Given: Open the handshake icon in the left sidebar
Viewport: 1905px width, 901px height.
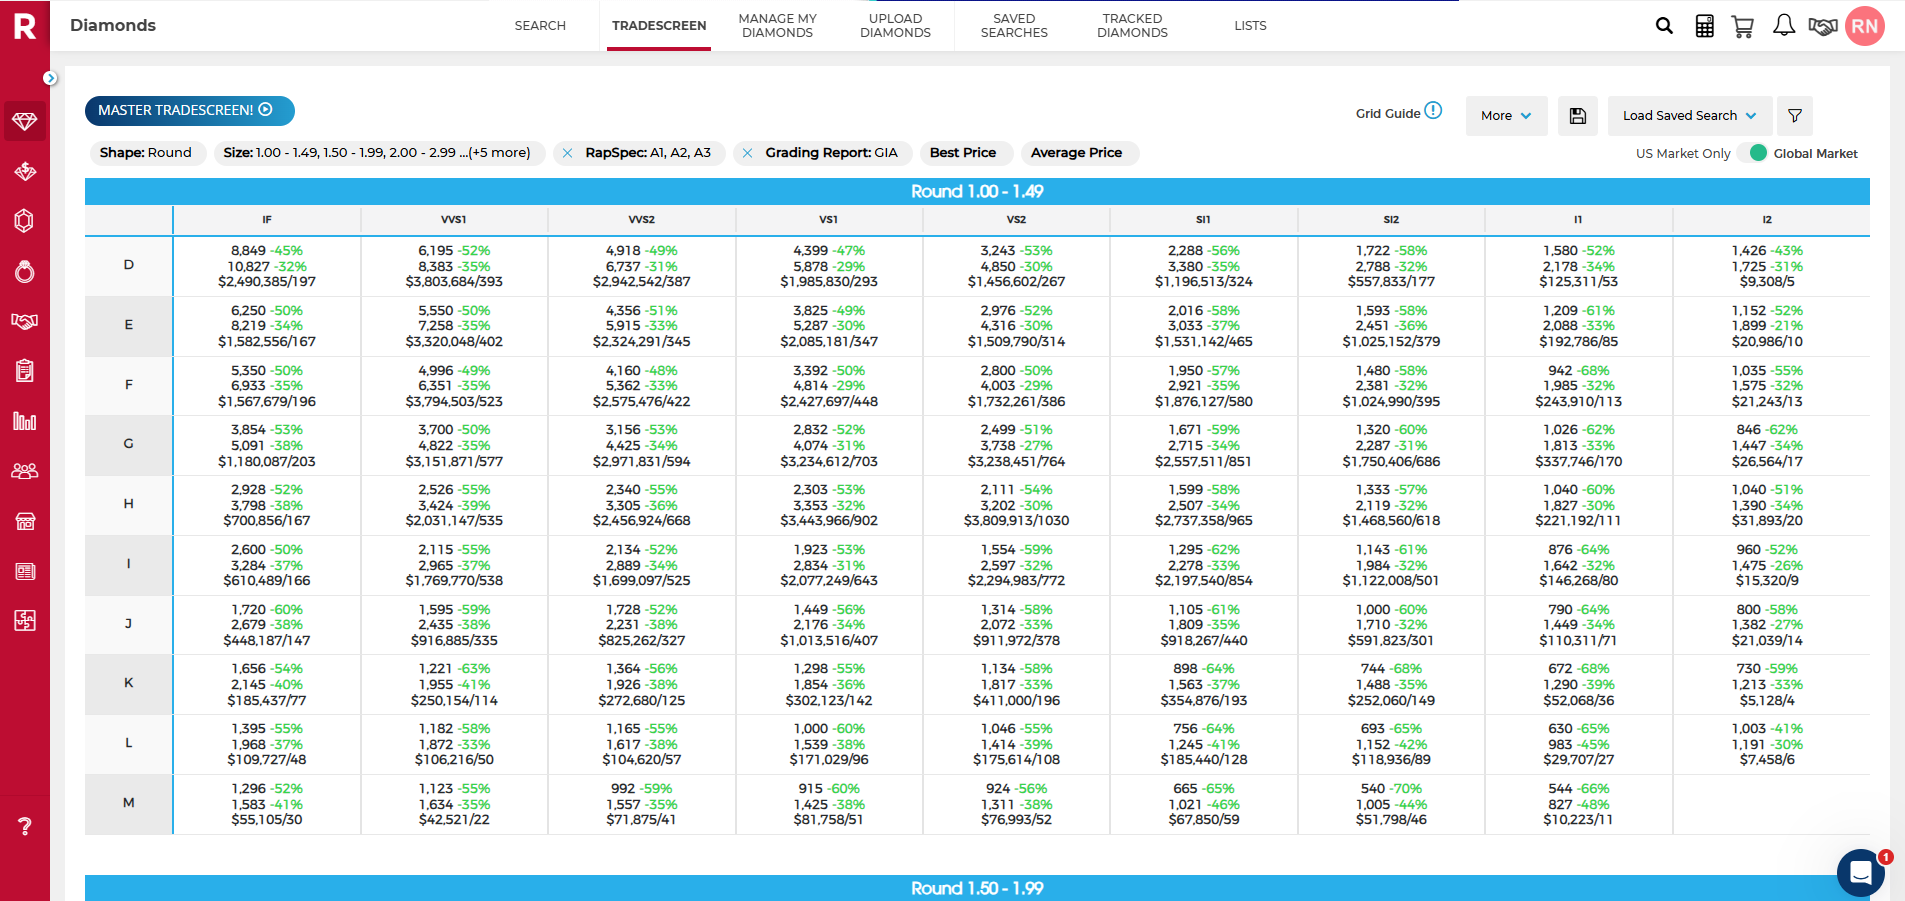Looking at the screenshot, I should coord(25,321).
